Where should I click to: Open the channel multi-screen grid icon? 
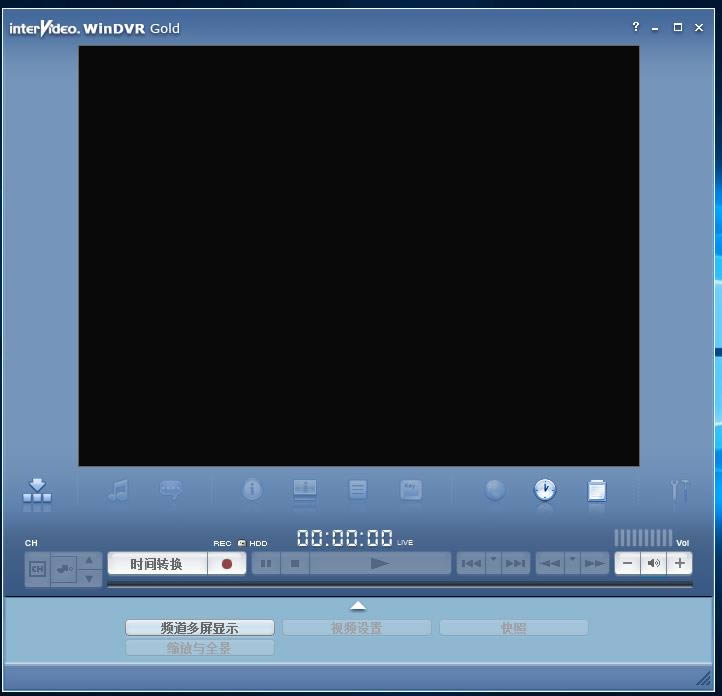tap(37, 491)
